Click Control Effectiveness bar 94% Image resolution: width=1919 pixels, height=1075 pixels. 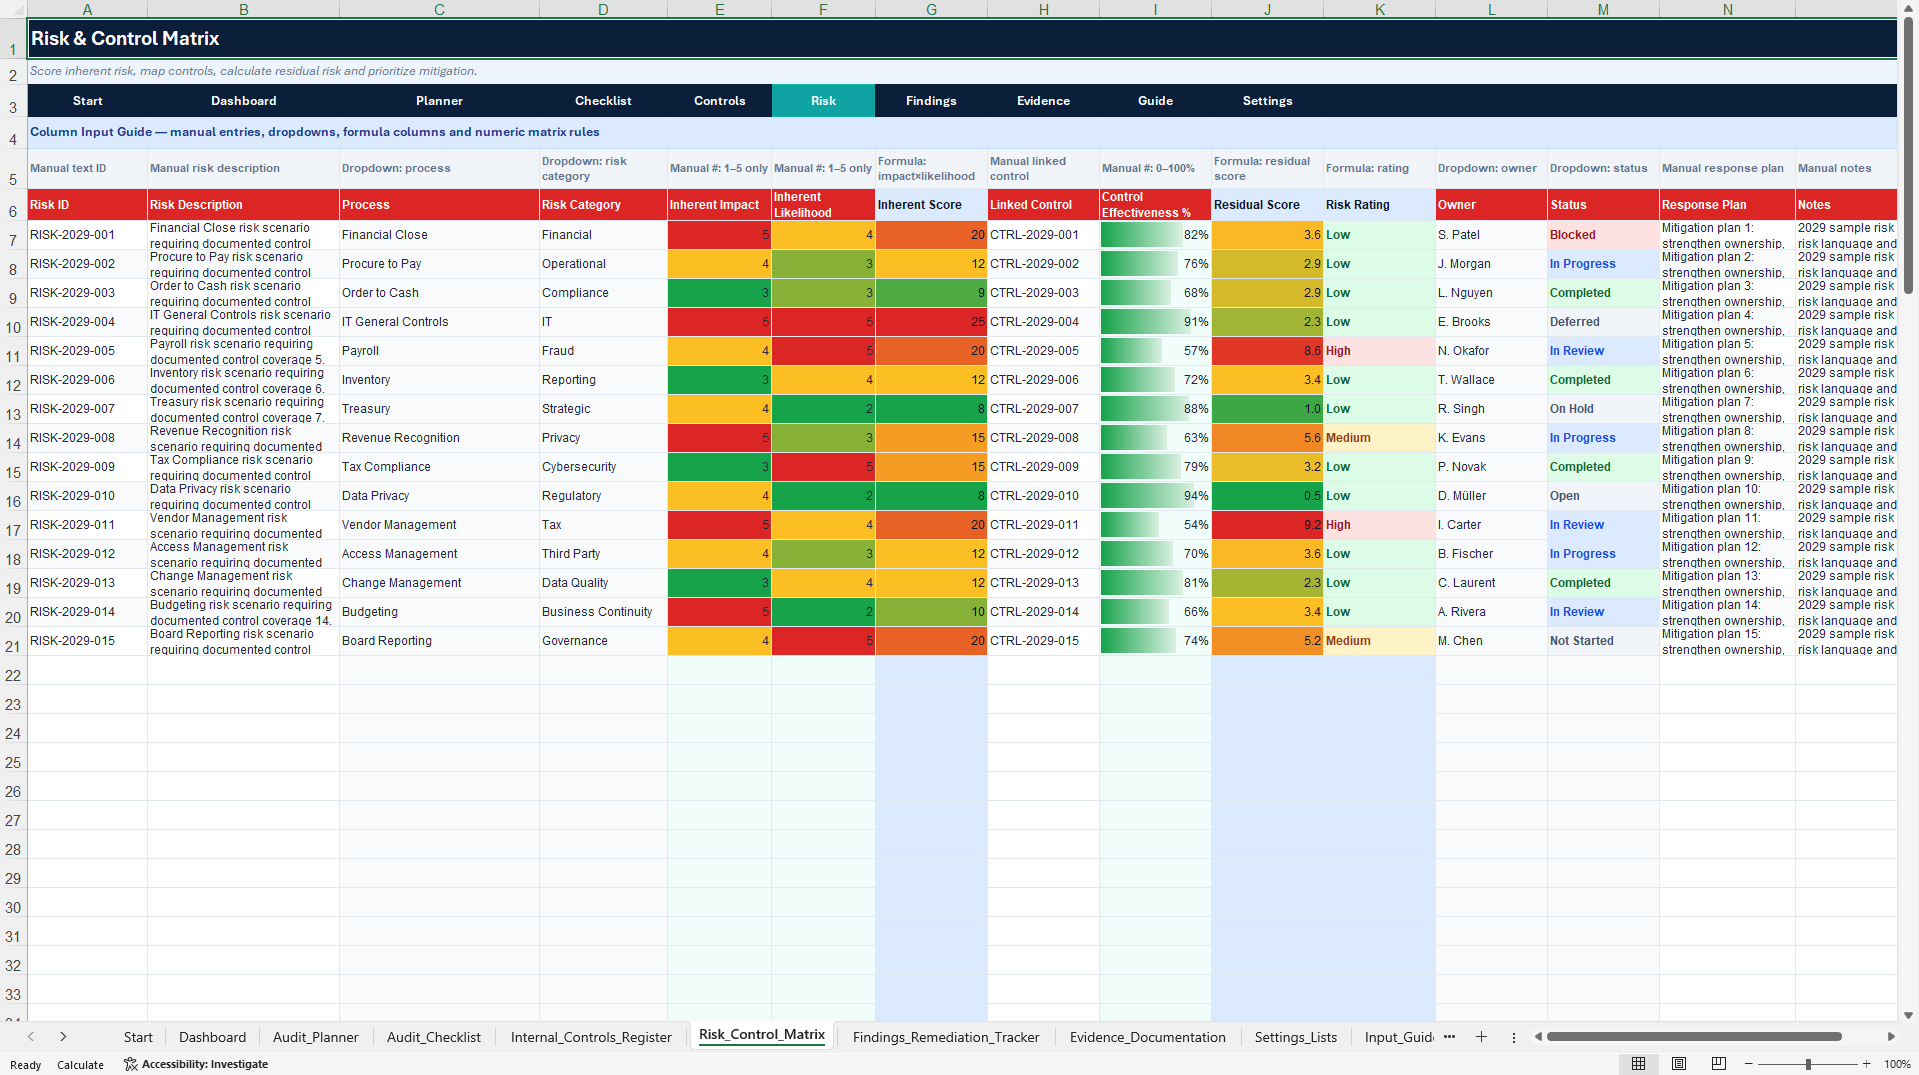[1155, 496]
